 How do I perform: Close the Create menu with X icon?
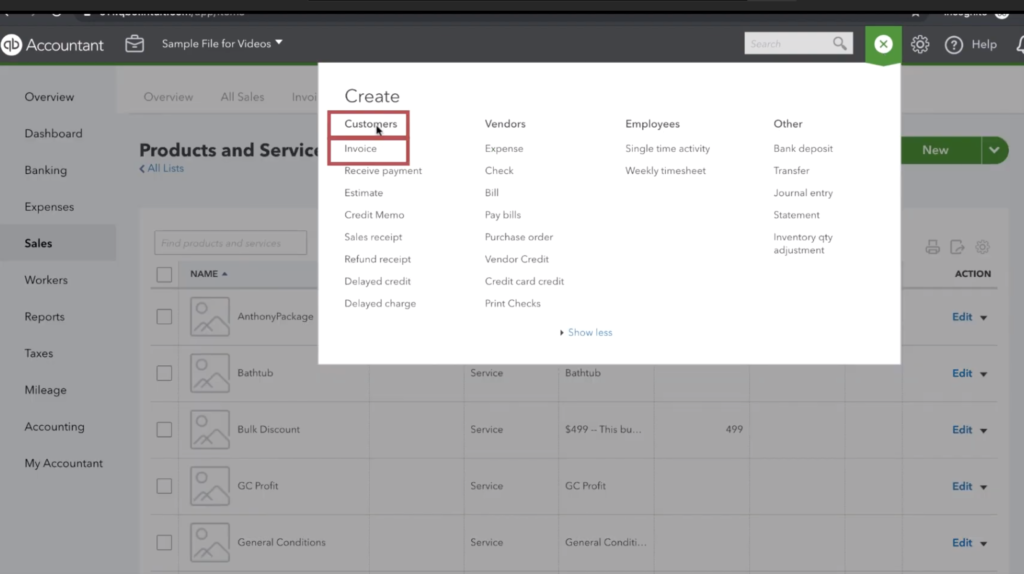coord(883,44)
